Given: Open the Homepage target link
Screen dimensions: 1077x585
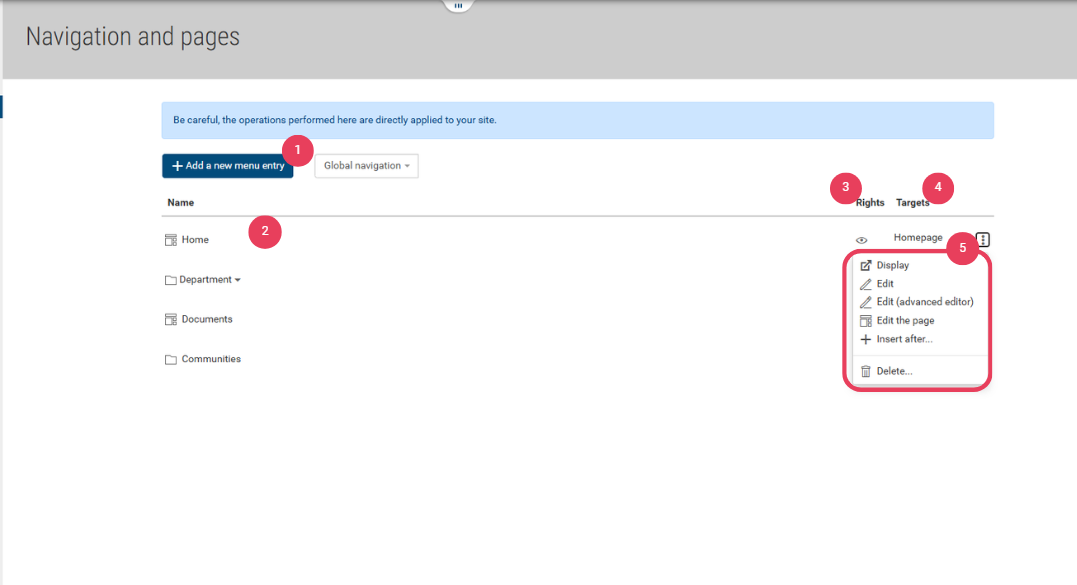Looking at the screenshot, I should tap(917, 238).
